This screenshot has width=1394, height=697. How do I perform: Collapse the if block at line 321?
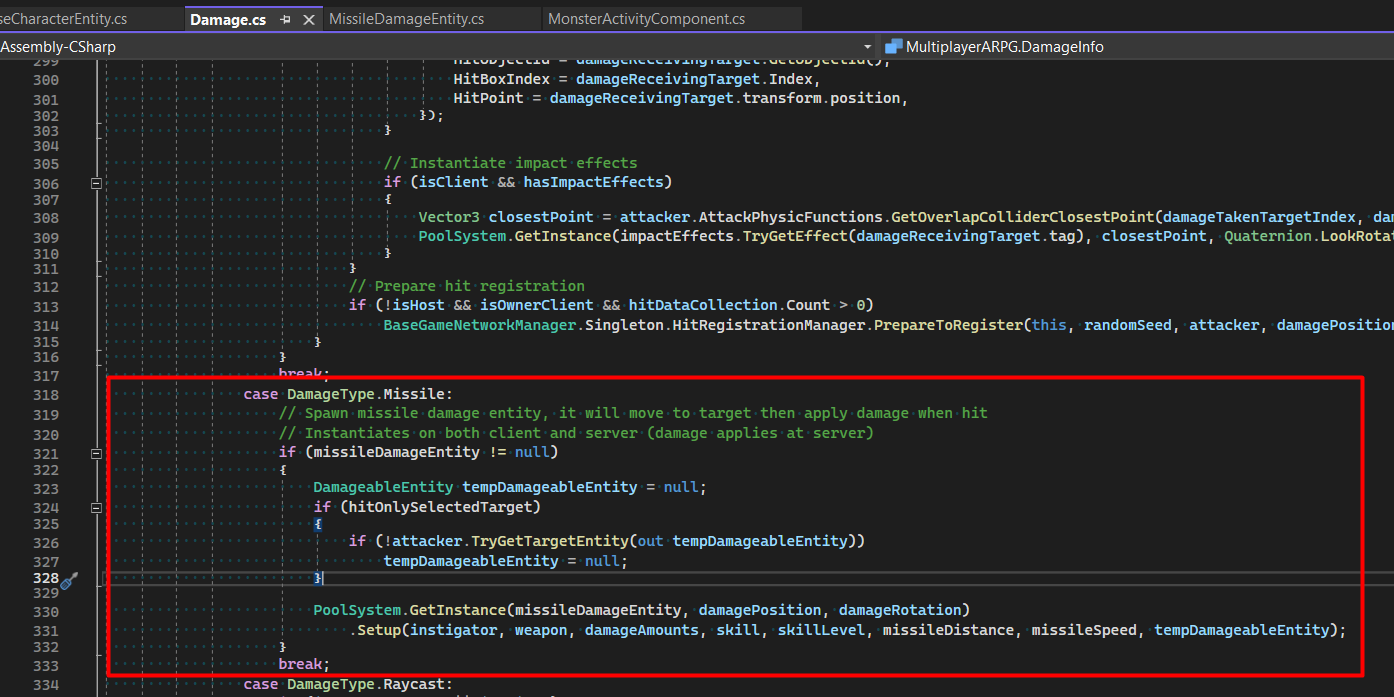click(96, 452)
